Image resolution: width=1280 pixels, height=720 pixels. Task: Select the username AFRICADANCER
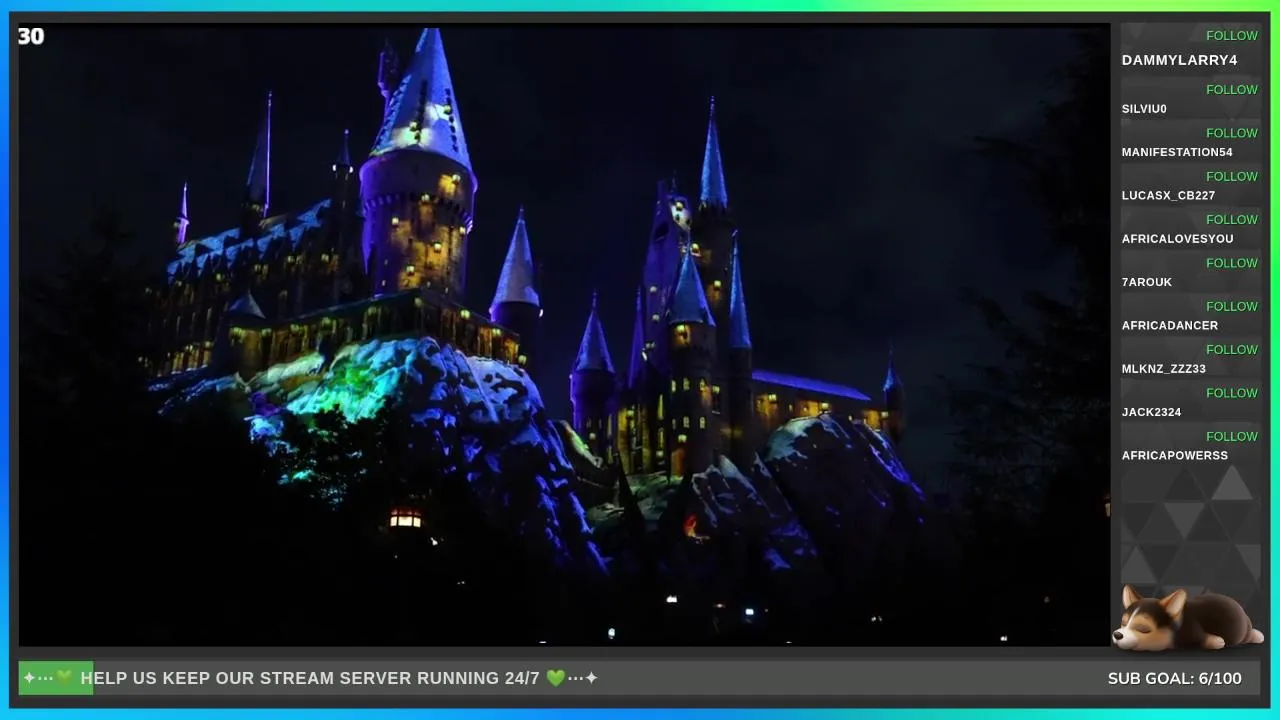pyautogui.click(x=1170, y=326)
